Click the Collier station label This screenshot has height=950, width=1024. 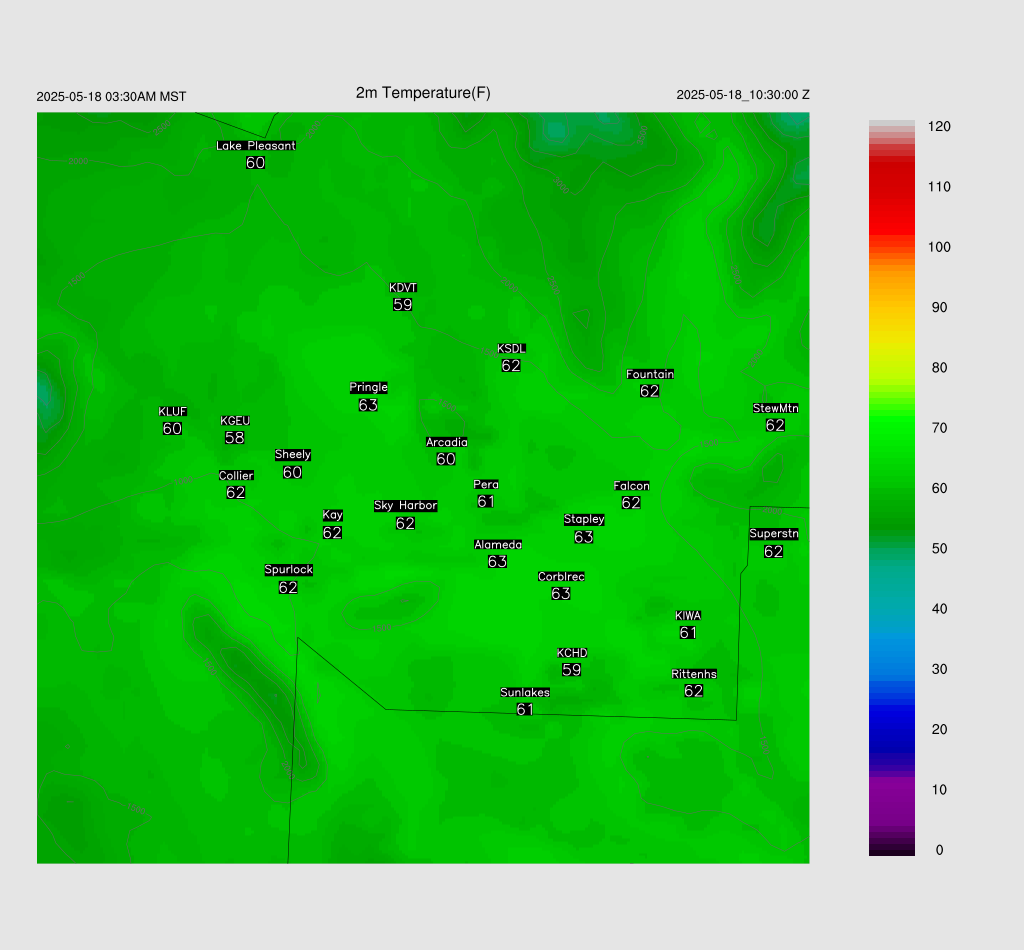pos(236,475)
